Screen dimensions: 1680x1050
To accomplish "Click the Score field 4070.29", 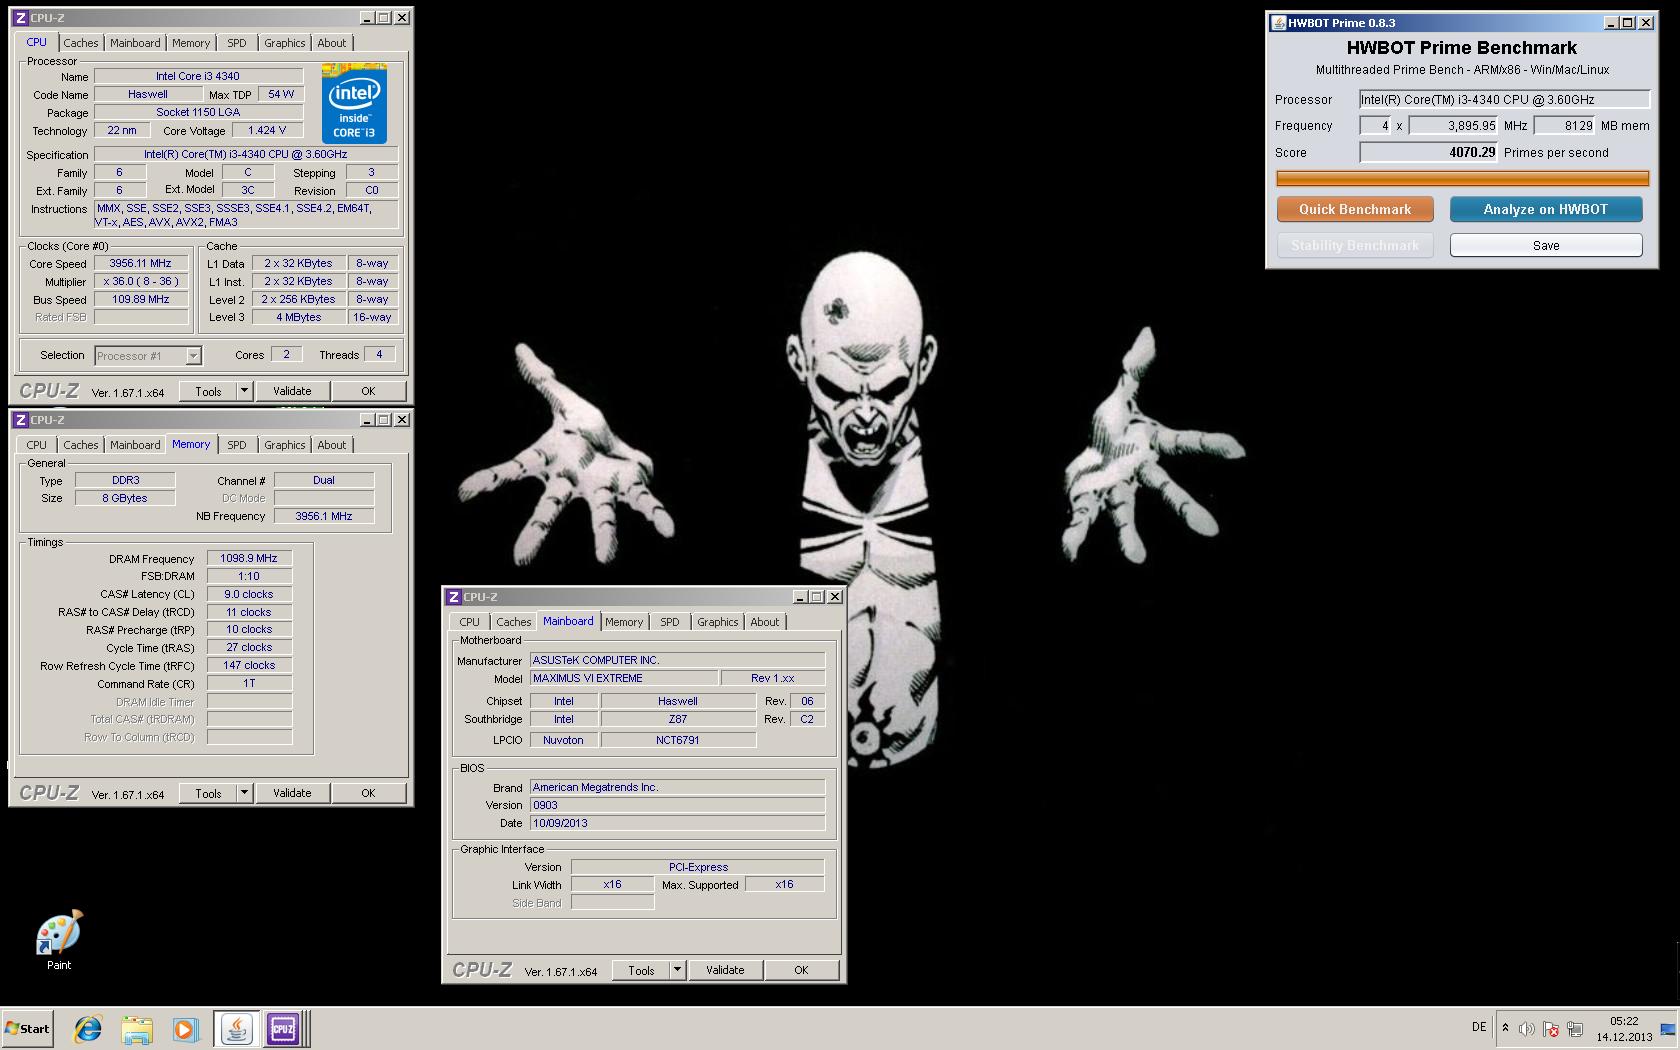I will coord(1429,152).
